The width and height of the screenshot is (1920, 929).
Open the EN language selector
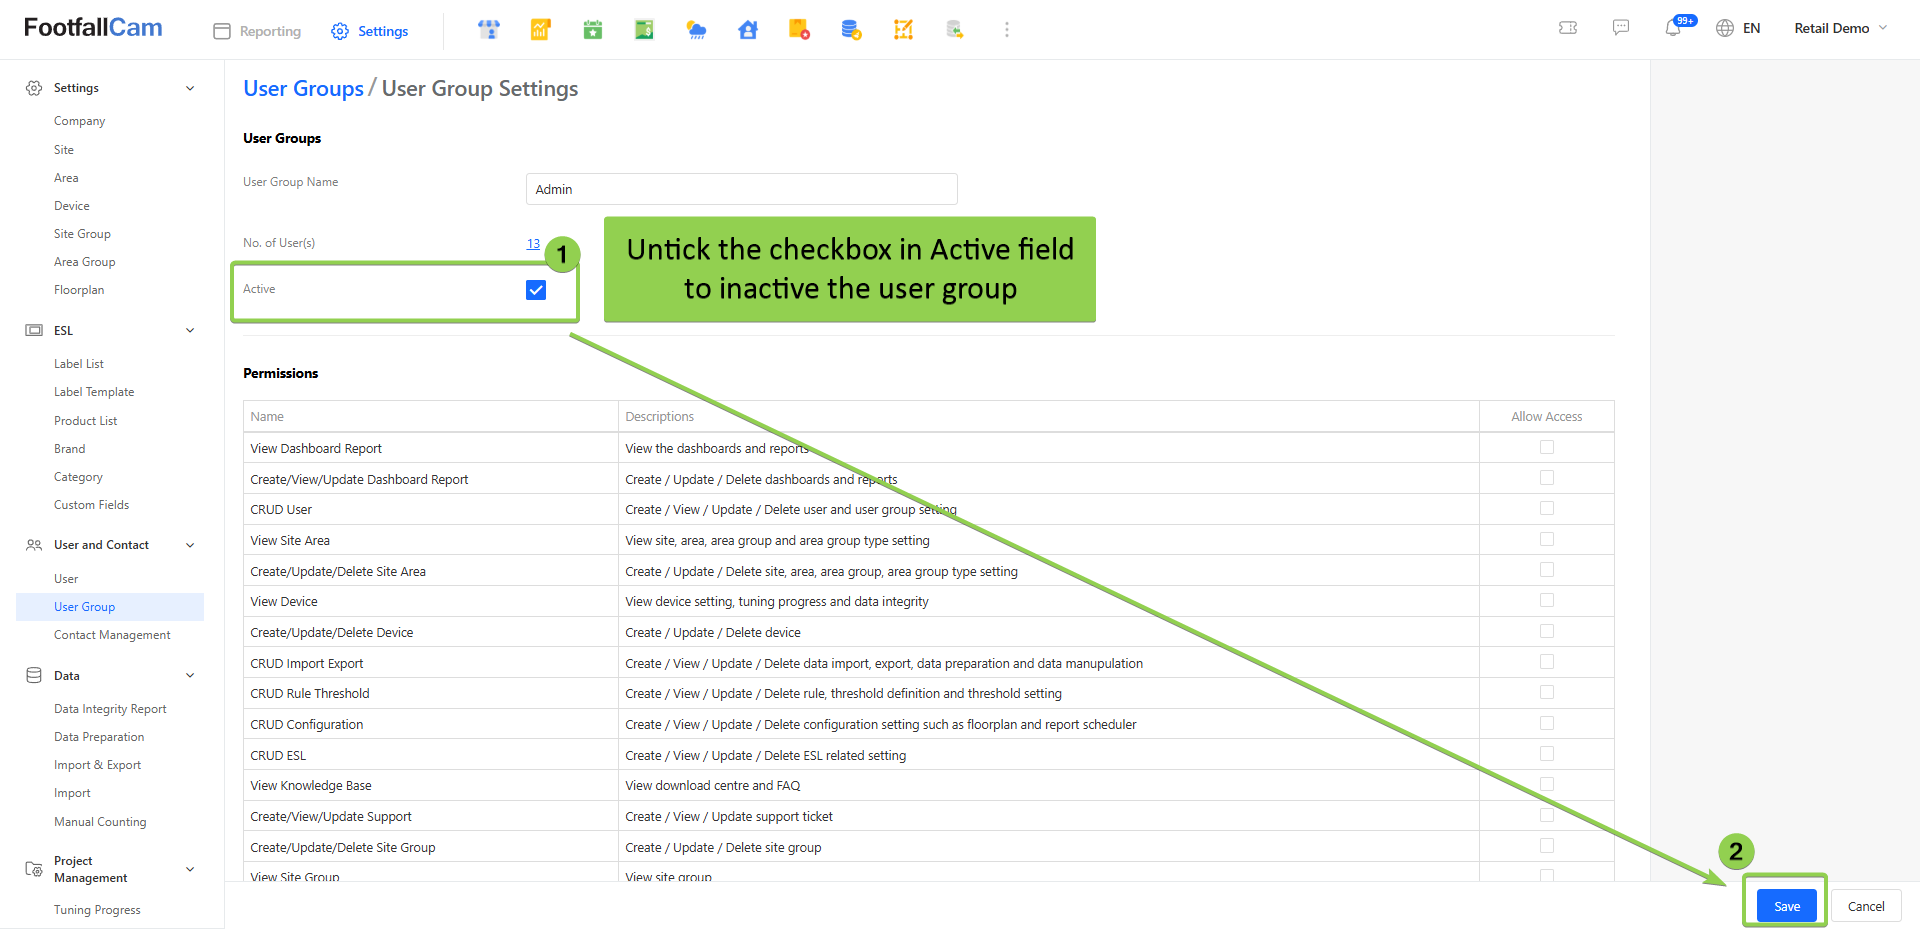click(1751, 28)
